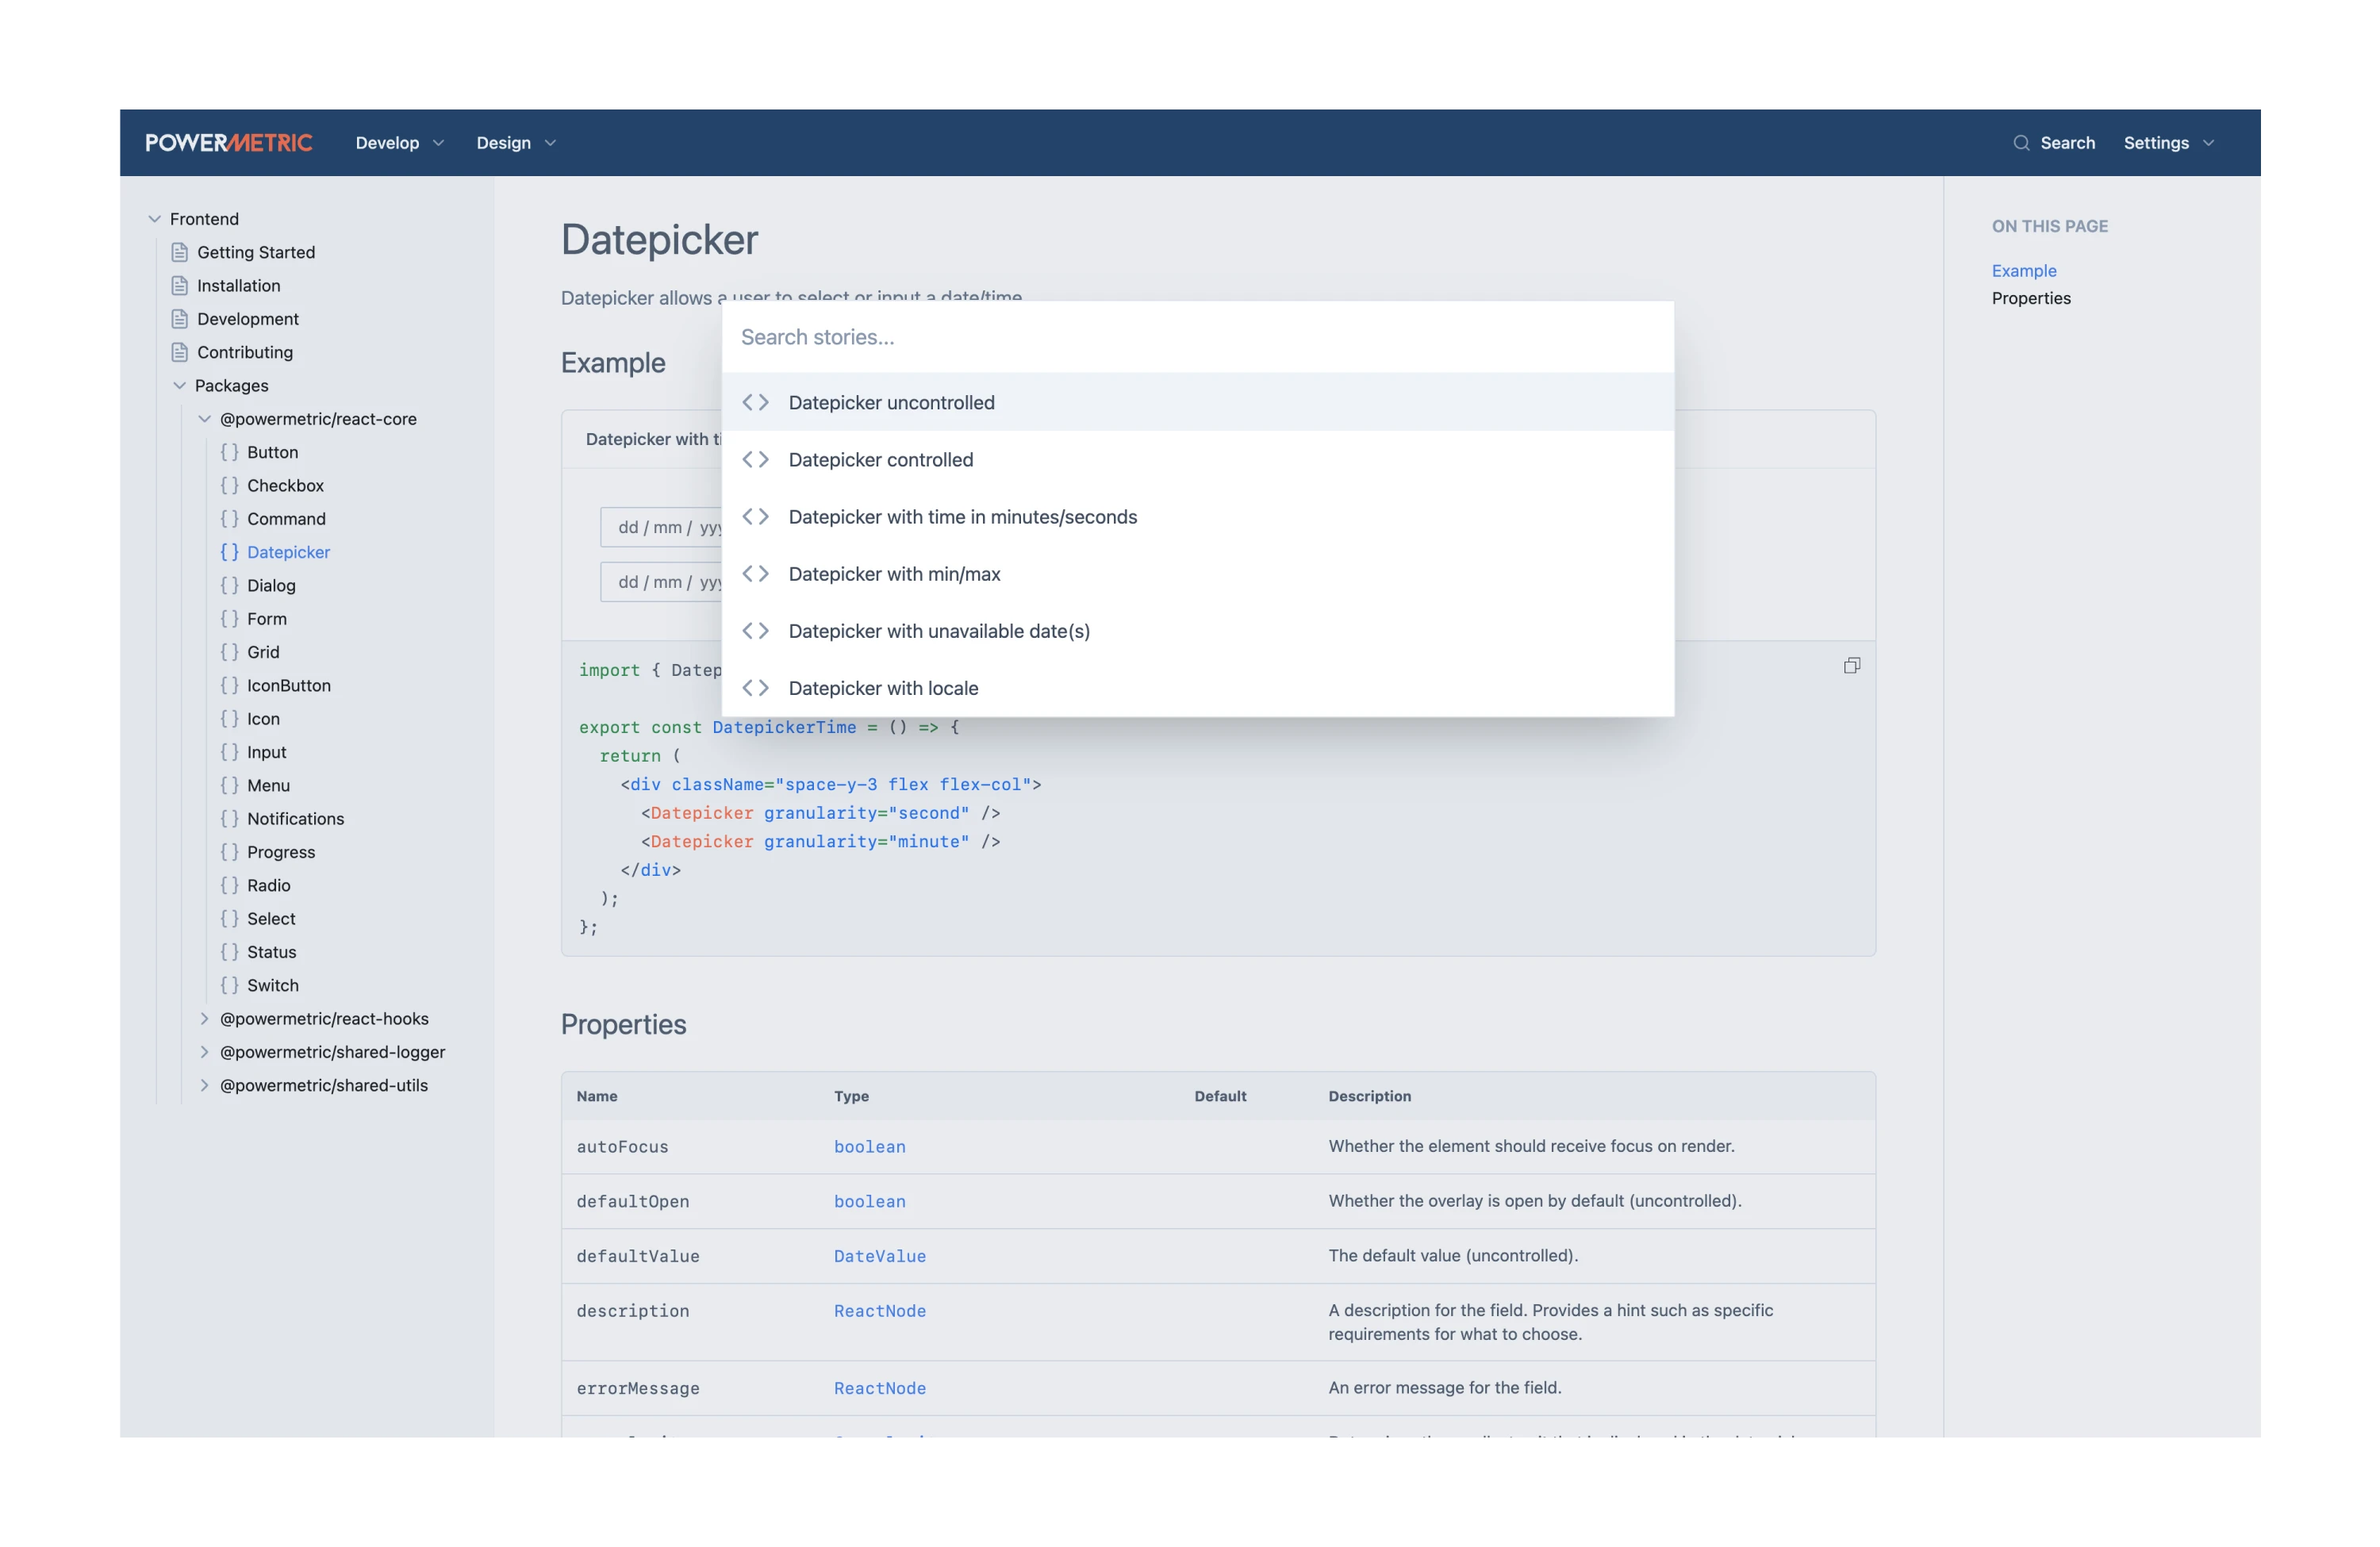Click the copy code icon in code block

(1851, 666)
